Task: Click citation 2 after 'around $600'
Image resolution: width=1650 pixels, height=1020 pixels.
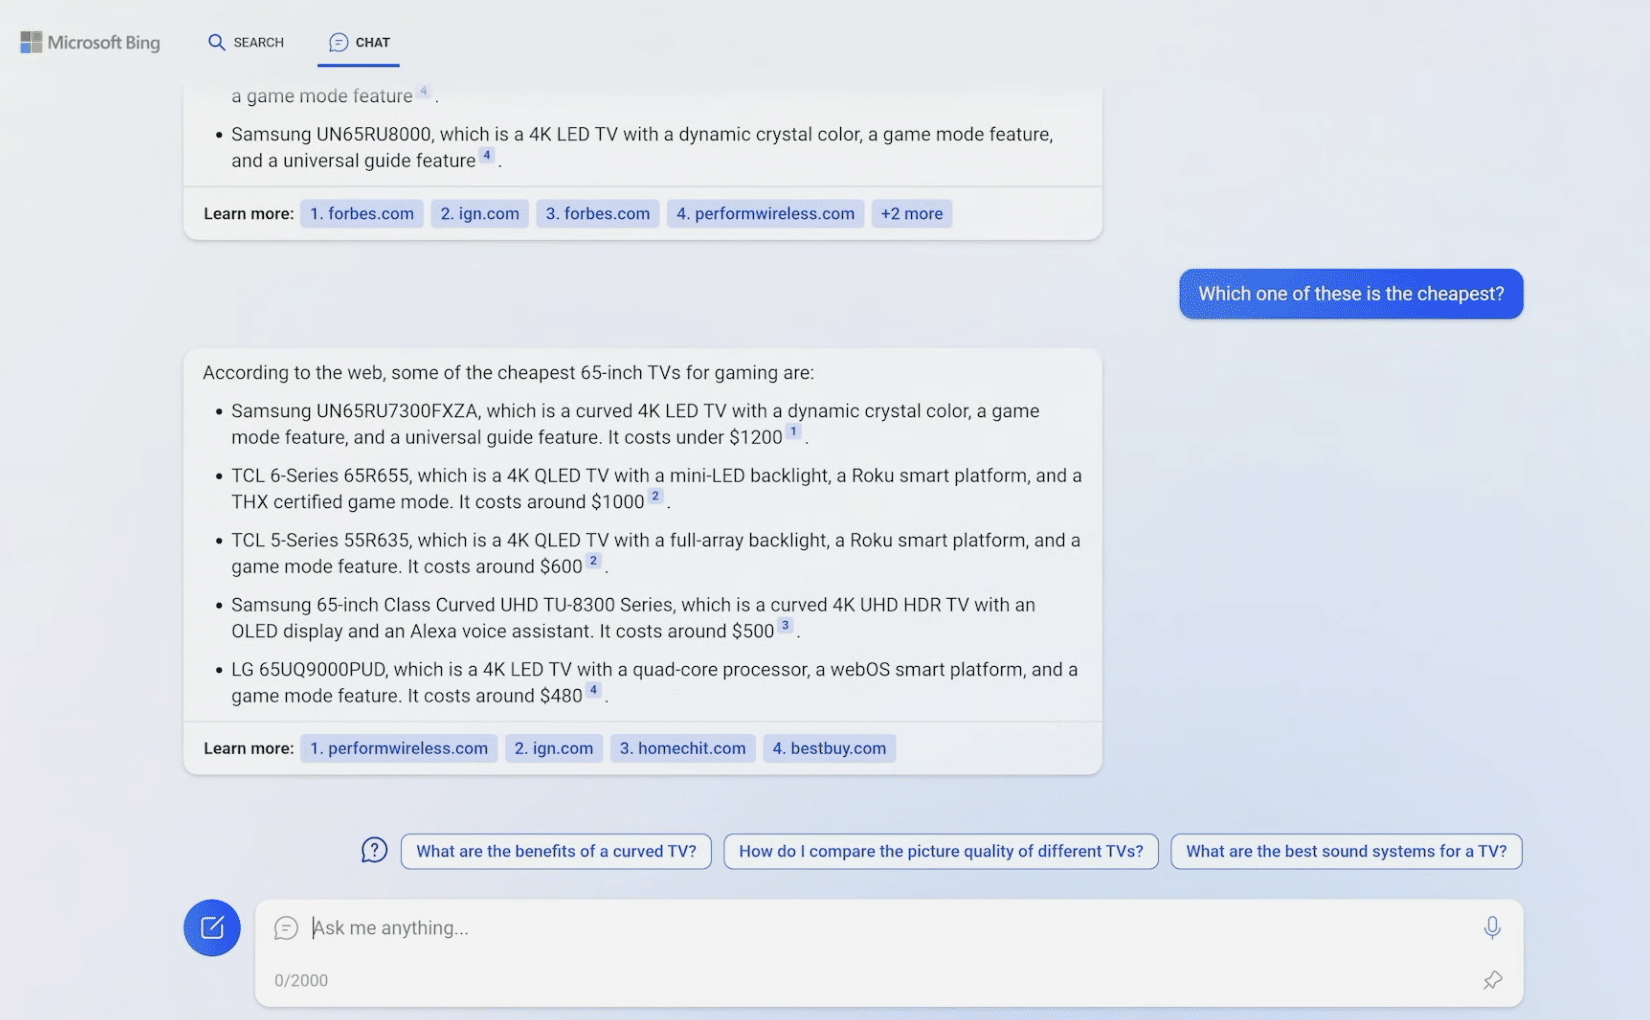Action: point(593,561)
